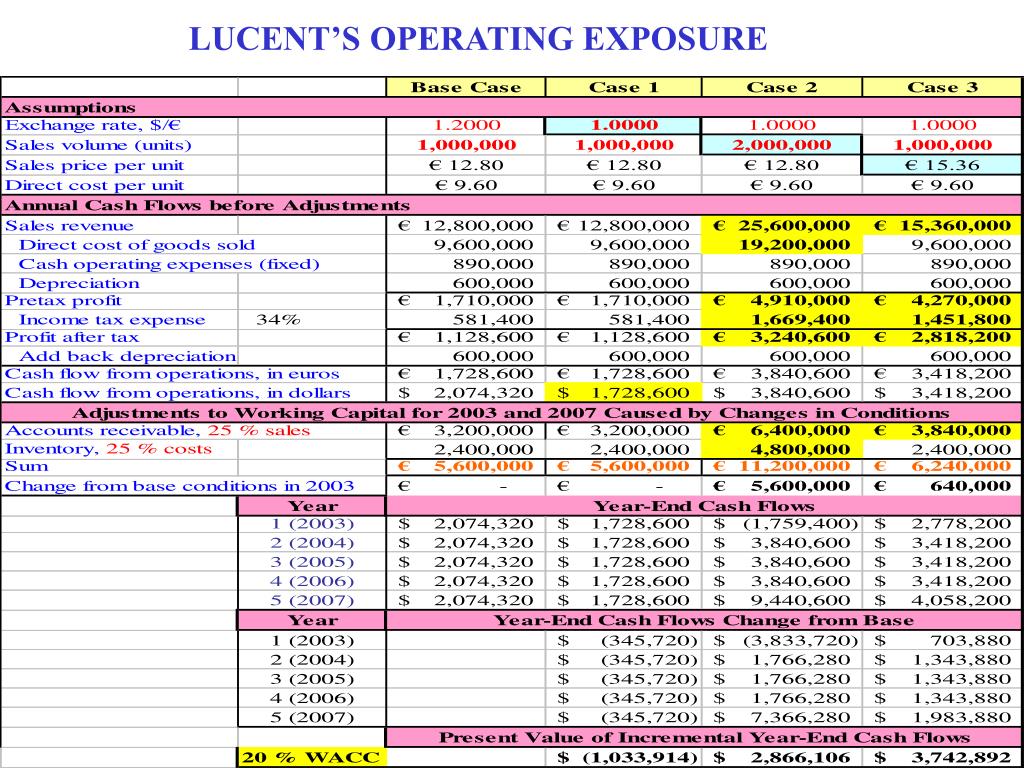1024x768 pixels.
Task: Click Case 2 inventory 4,800,000
Action: [782, 449]
